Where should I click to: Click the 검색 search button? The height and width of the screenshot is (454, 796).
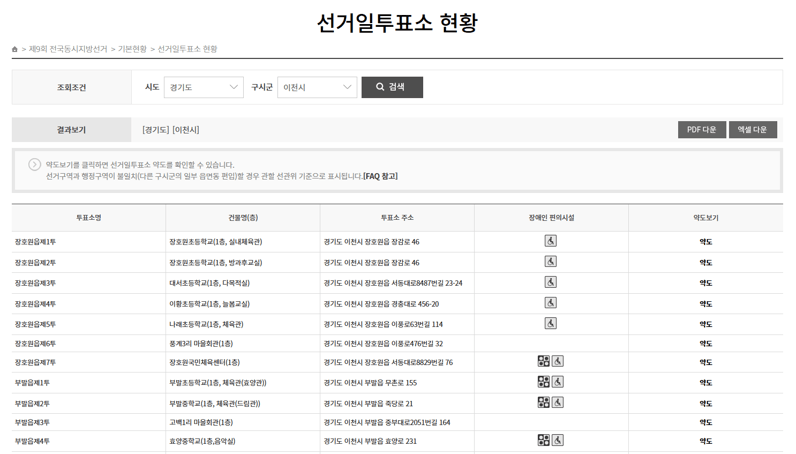392,87
